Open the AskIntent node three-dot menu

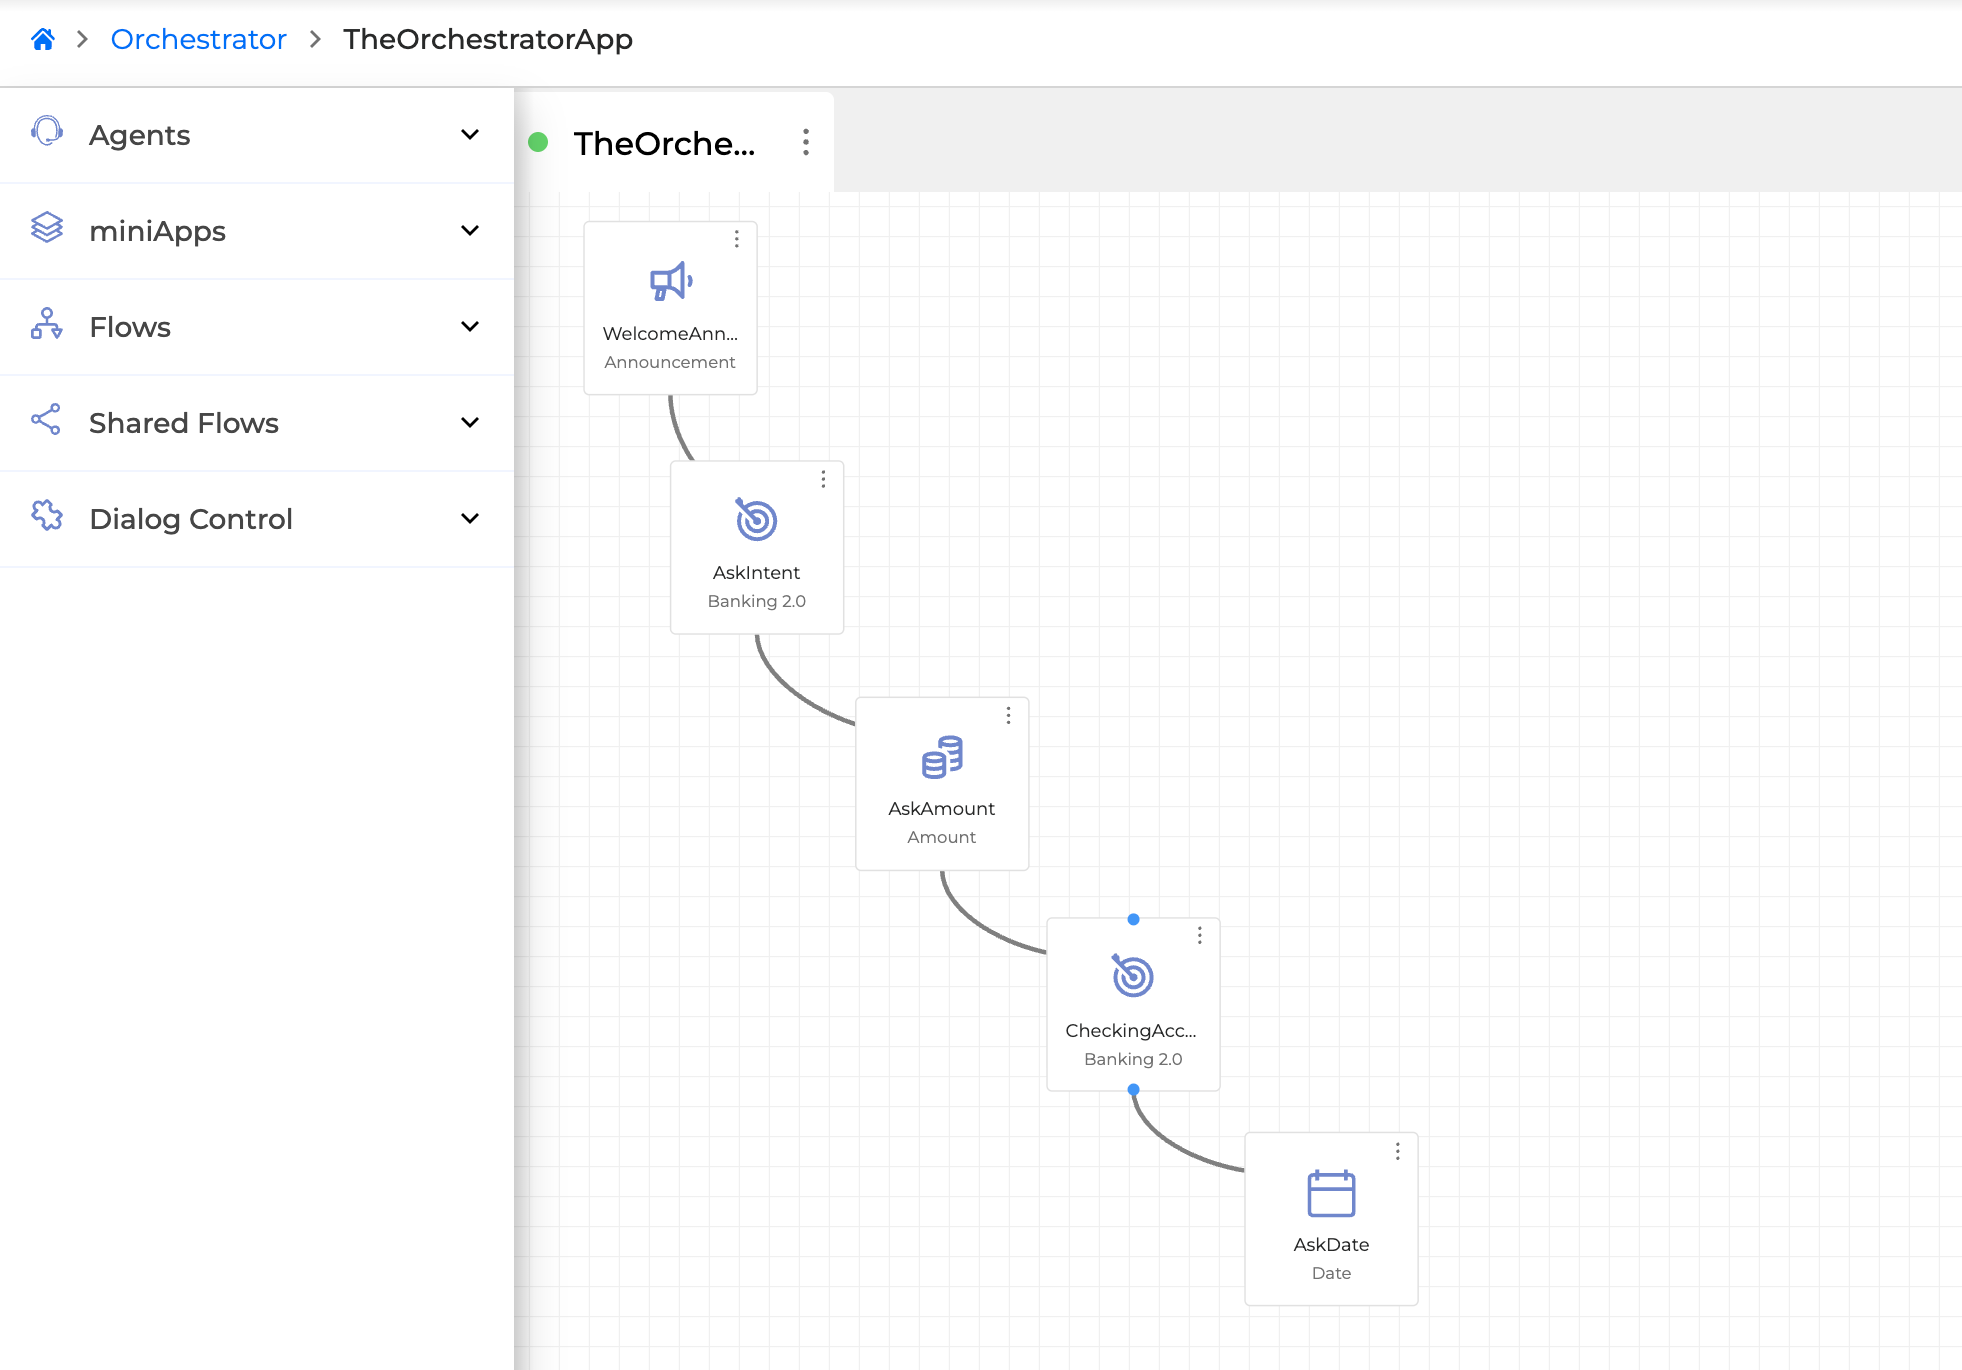823,479
